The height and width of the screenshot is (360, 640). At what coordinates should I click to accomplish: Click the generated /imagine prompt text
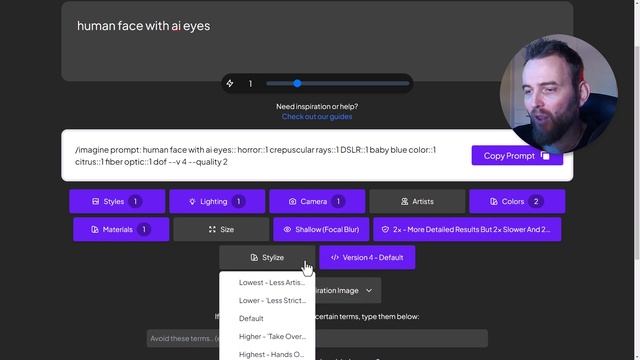(256, 156)
